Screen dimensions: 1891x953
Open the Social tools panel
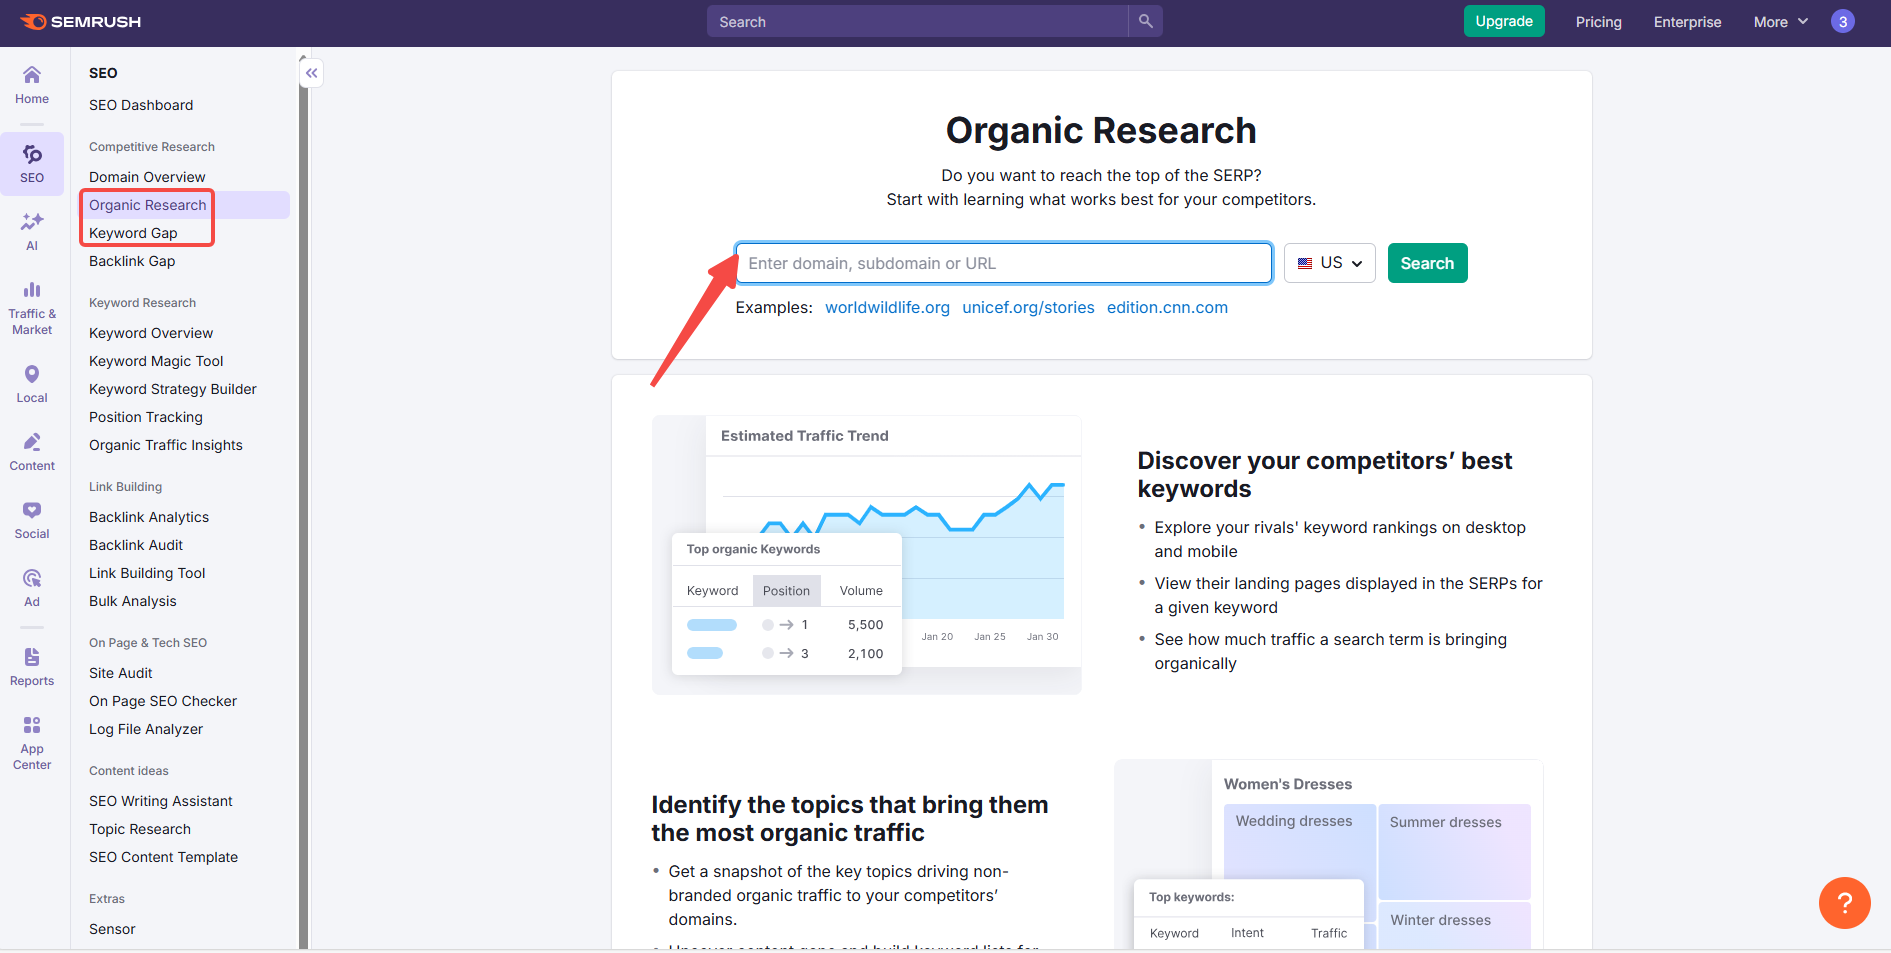pos(31,517)
